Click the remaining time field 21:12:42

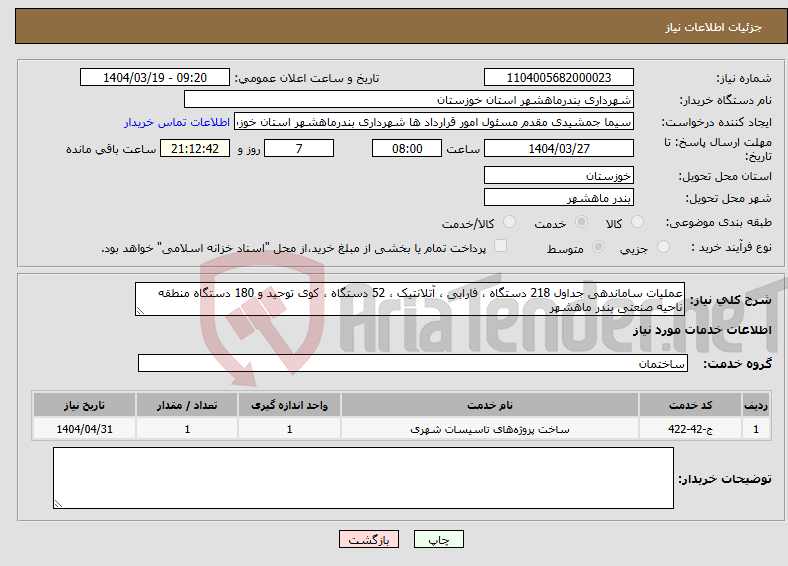[x=195, y=148]
